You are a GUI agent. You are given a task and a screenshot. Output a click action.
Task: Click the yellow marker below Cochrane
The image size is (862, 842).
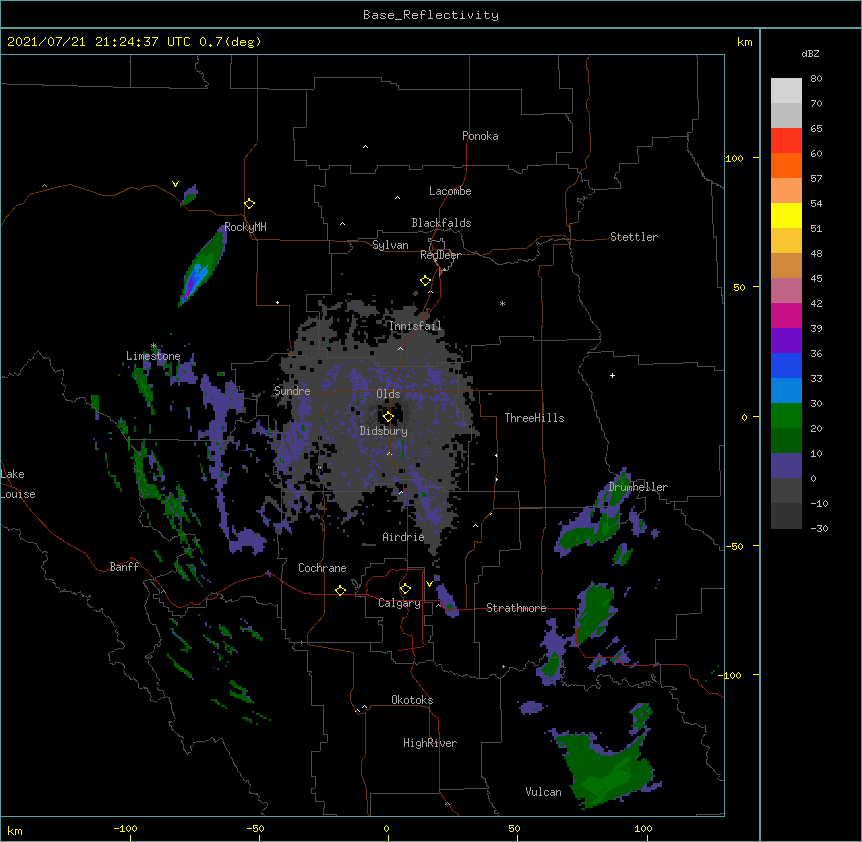pyautogui.click(x=340, y=590)
